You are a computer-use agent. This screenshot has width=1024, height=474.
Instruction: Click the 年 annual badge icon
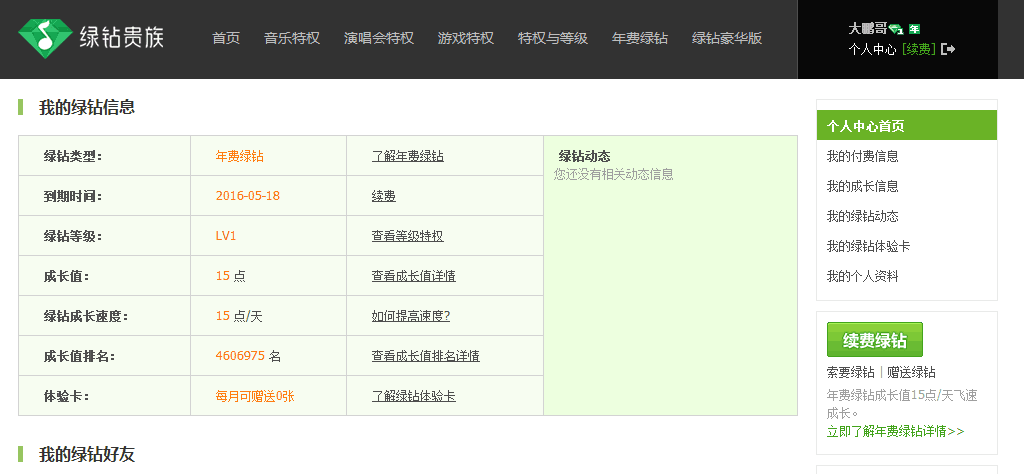pos(914,29)
